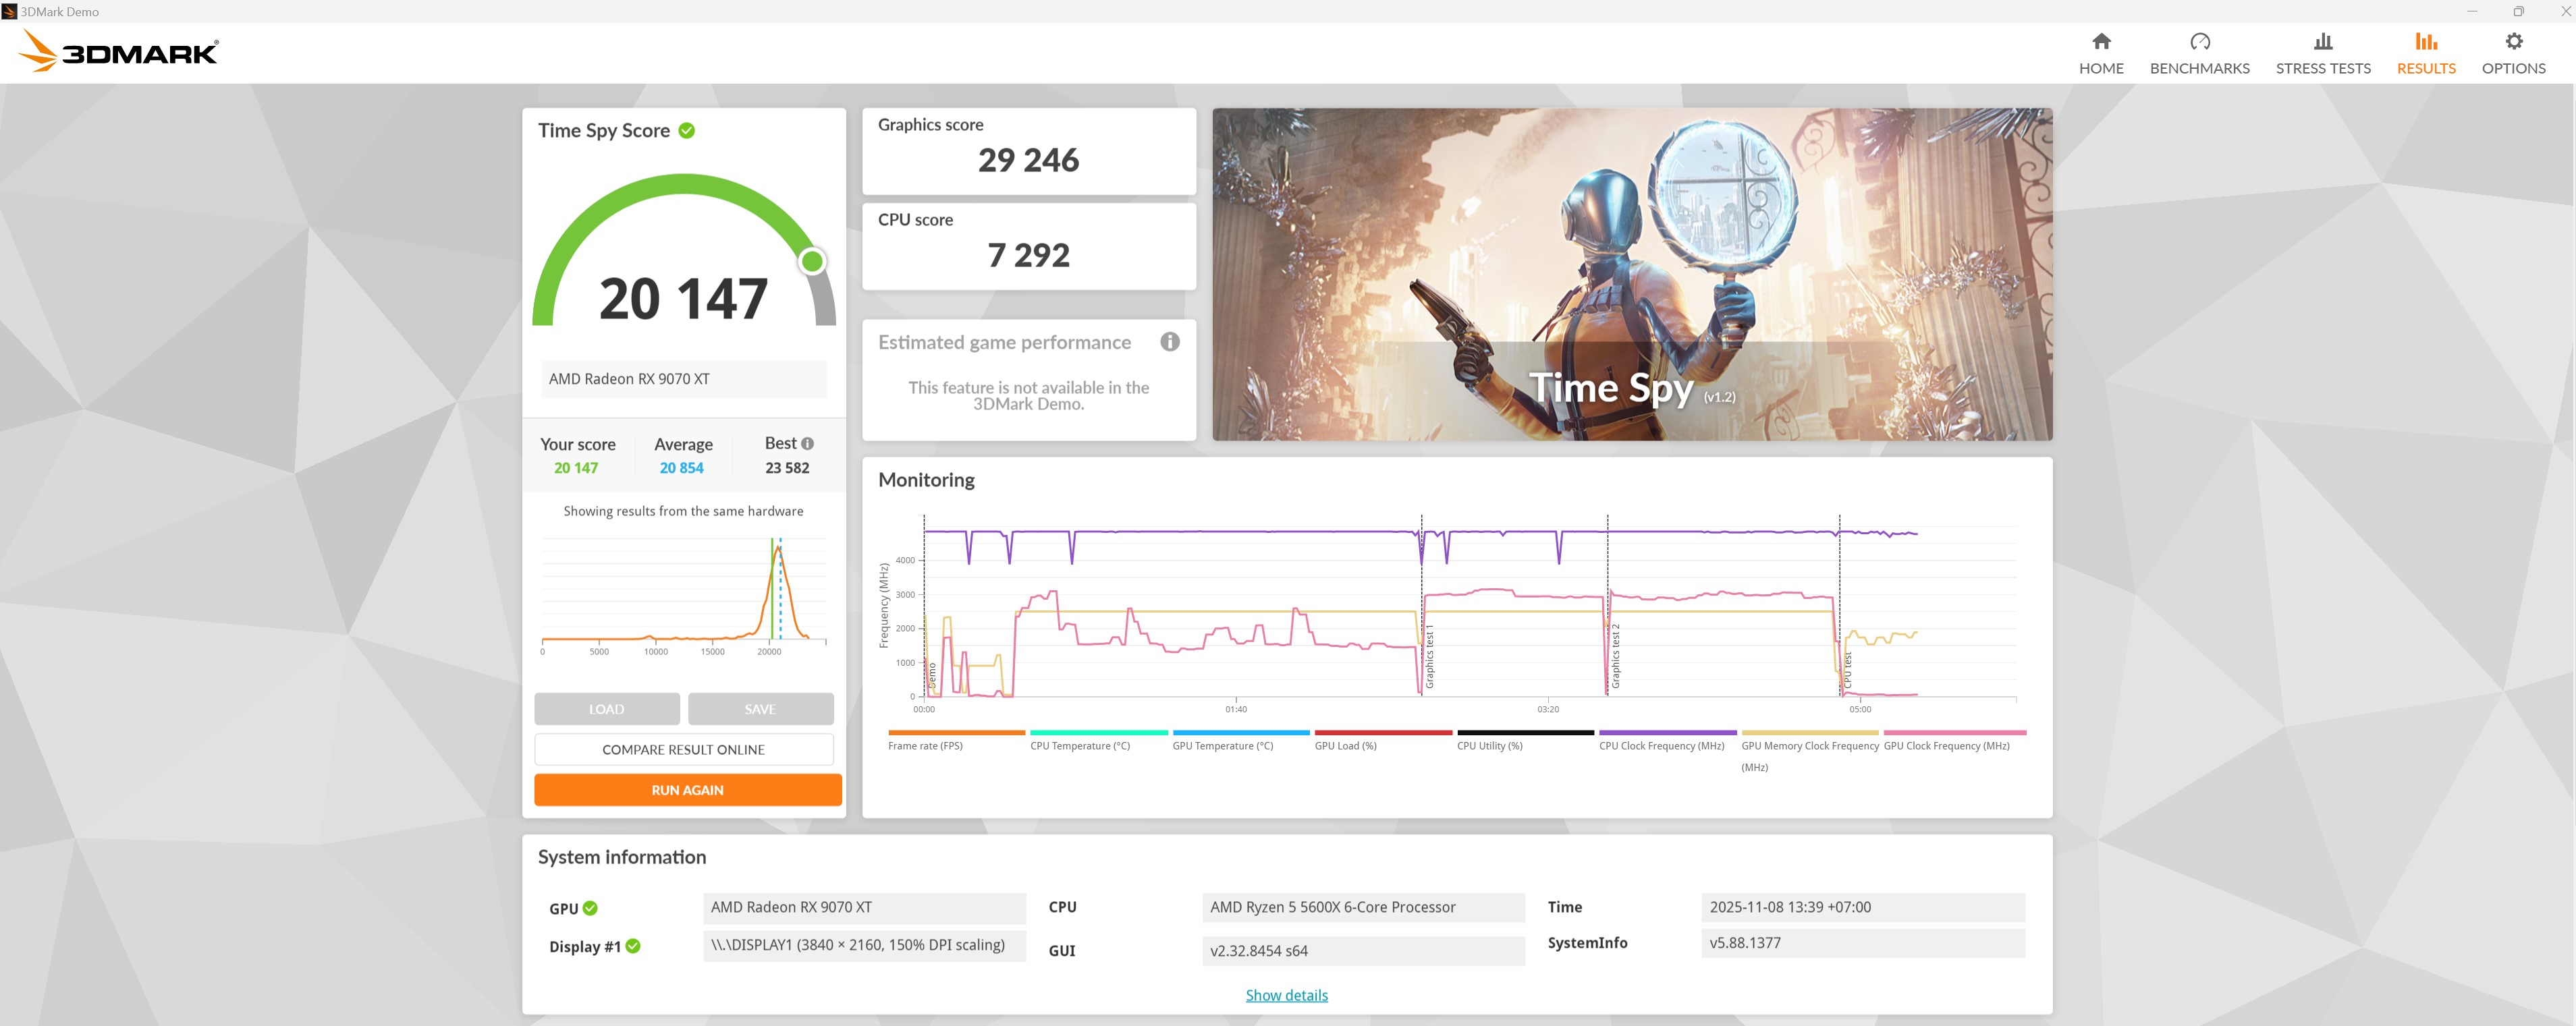Image resolution: width=2576 pixels, height=1026 pixels.
Task: Click Compare Result Online button
Action: coord(683,750)
